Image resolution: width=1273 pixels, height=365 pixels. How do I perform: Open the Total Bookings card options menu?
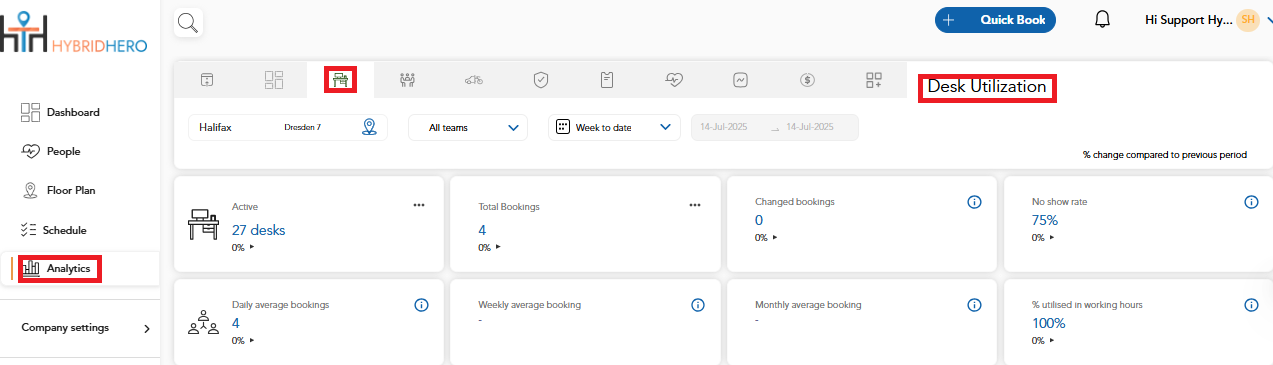click(x=695, y=204)
